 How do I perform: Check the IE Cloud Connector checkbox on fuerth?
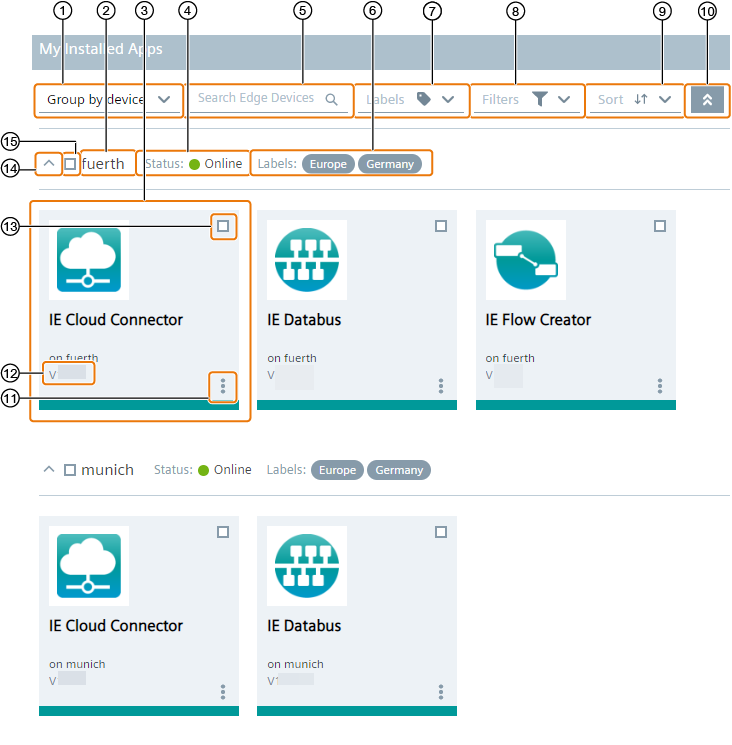click(x=223, y=227)
